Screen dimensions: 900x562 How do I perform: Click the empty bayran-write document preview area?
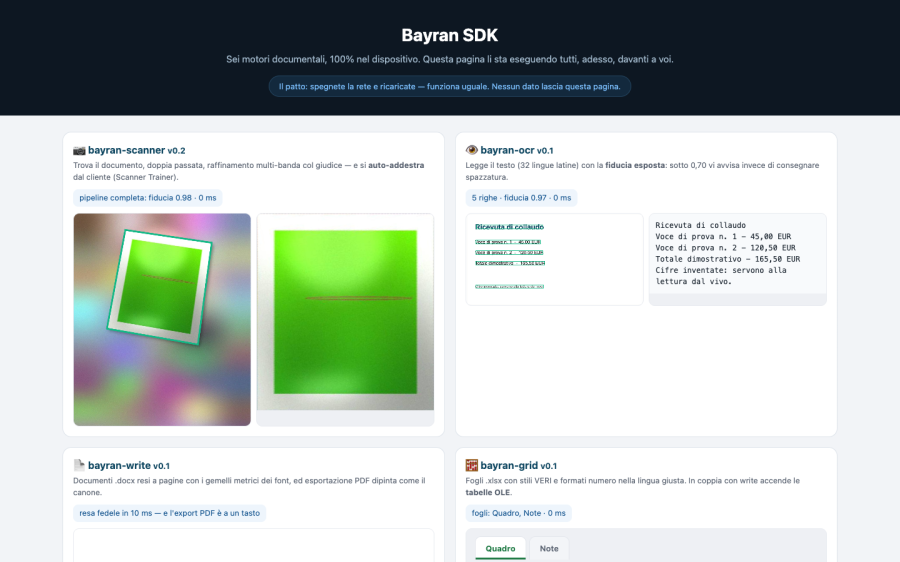pyautogui.click(x=253, y=545)
